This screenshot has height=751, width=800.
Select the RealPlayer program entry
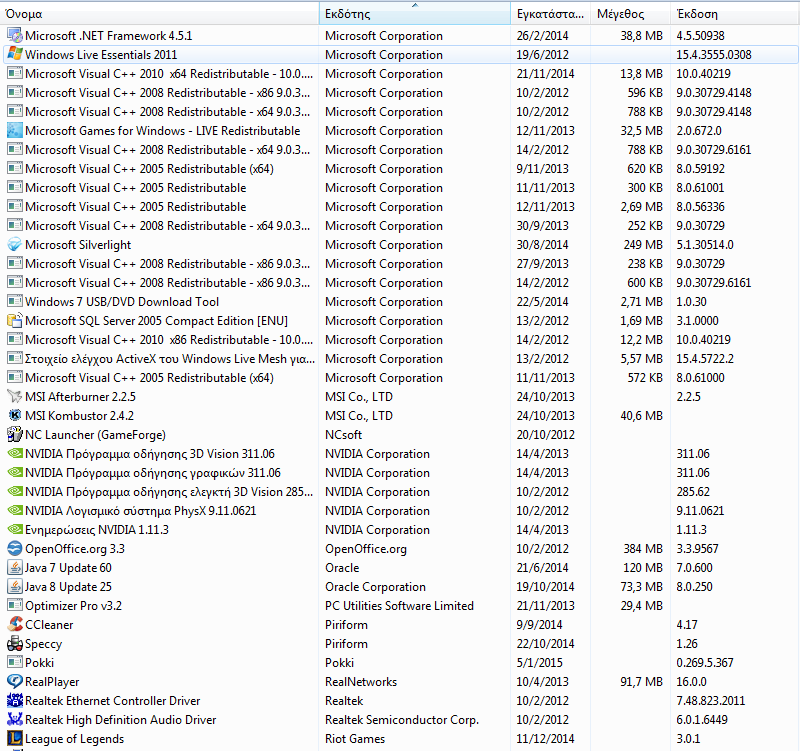[x=401, y=682]
